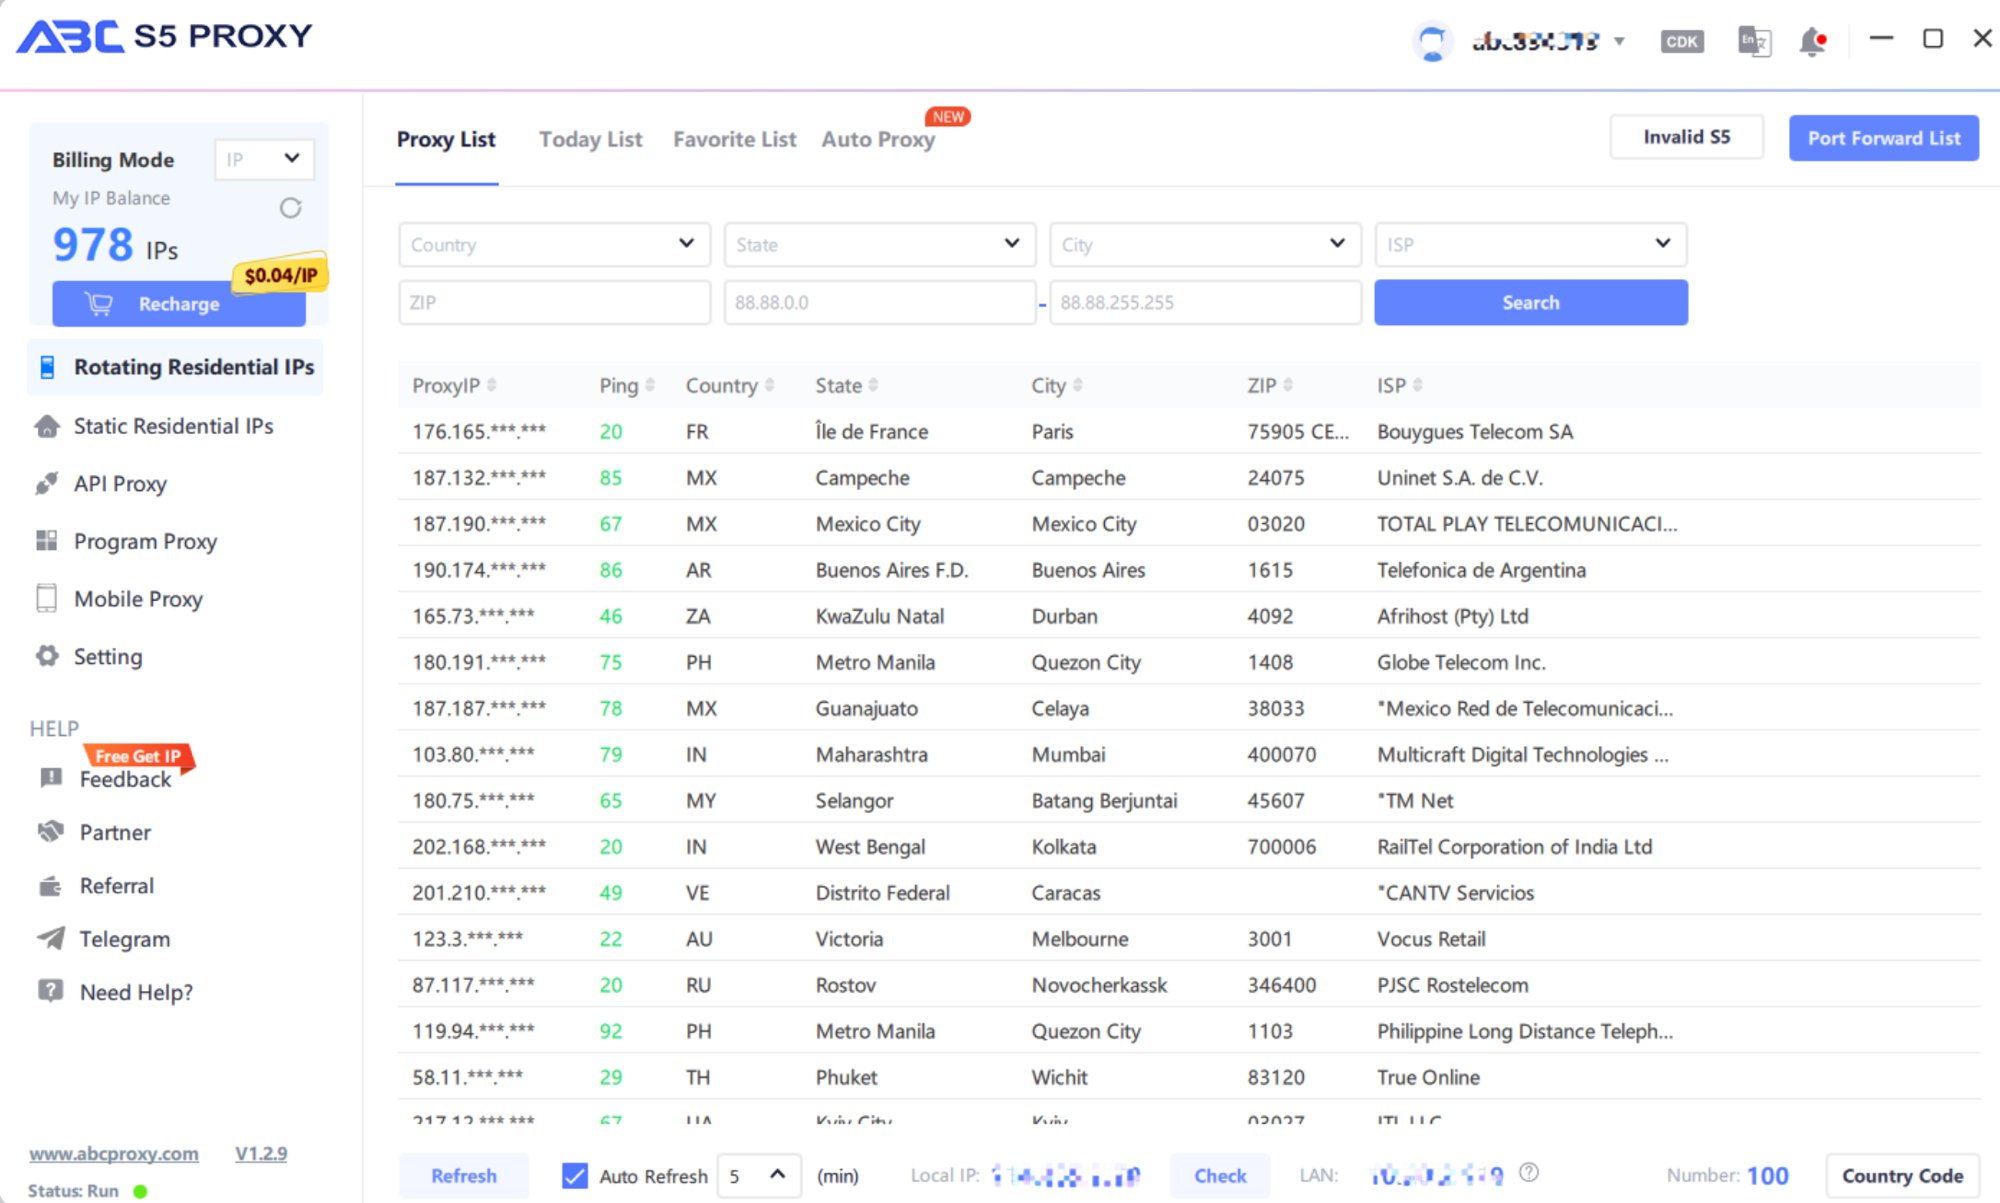The height and width of the screenshot is (1203, 2000).
Task: Click the Setting gear icon
Action: click(47, 656)
